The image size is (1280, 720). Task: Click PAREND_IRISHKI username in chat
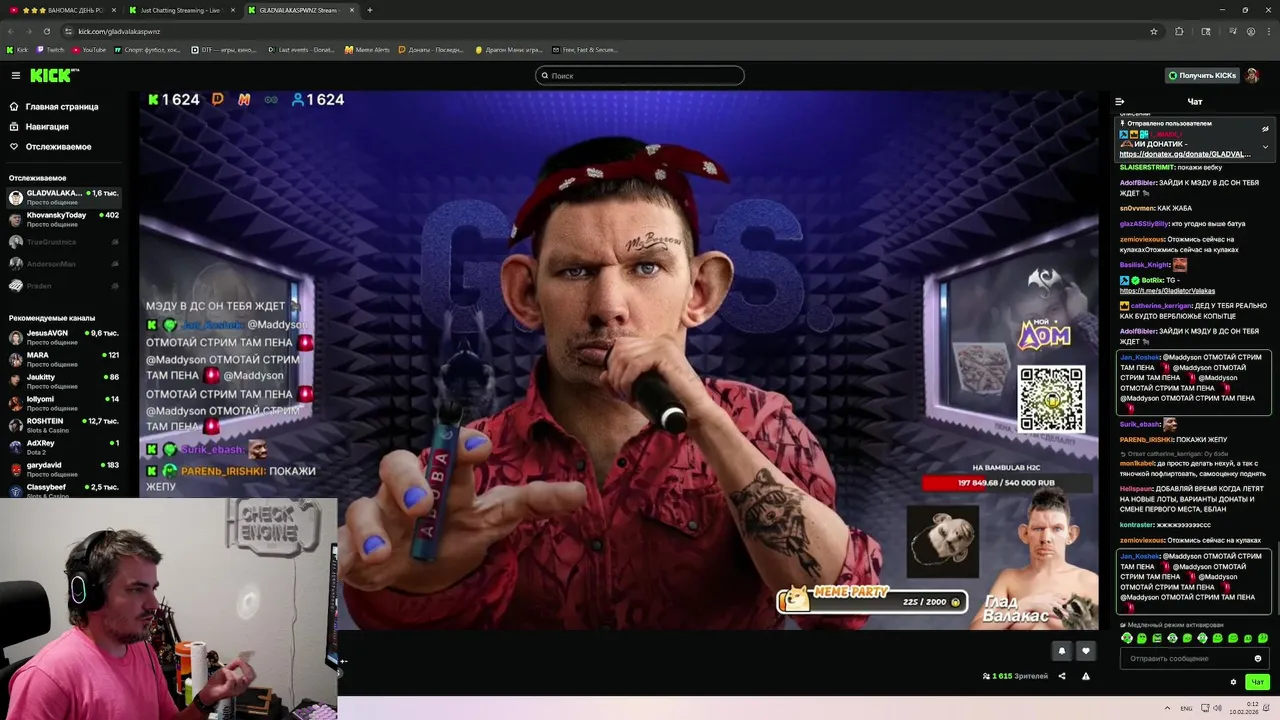(1146, 440)
